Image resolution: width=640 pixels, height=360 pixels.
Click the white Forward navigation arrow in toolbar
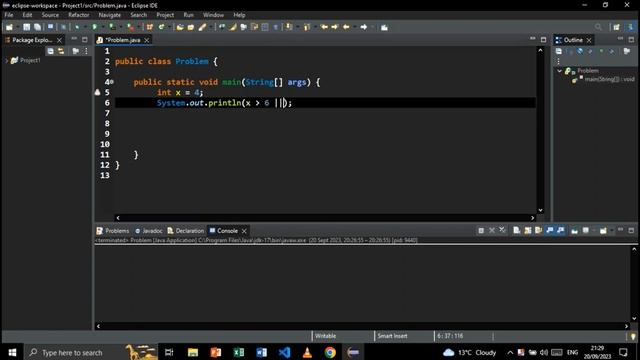click(x=363, y=27)
